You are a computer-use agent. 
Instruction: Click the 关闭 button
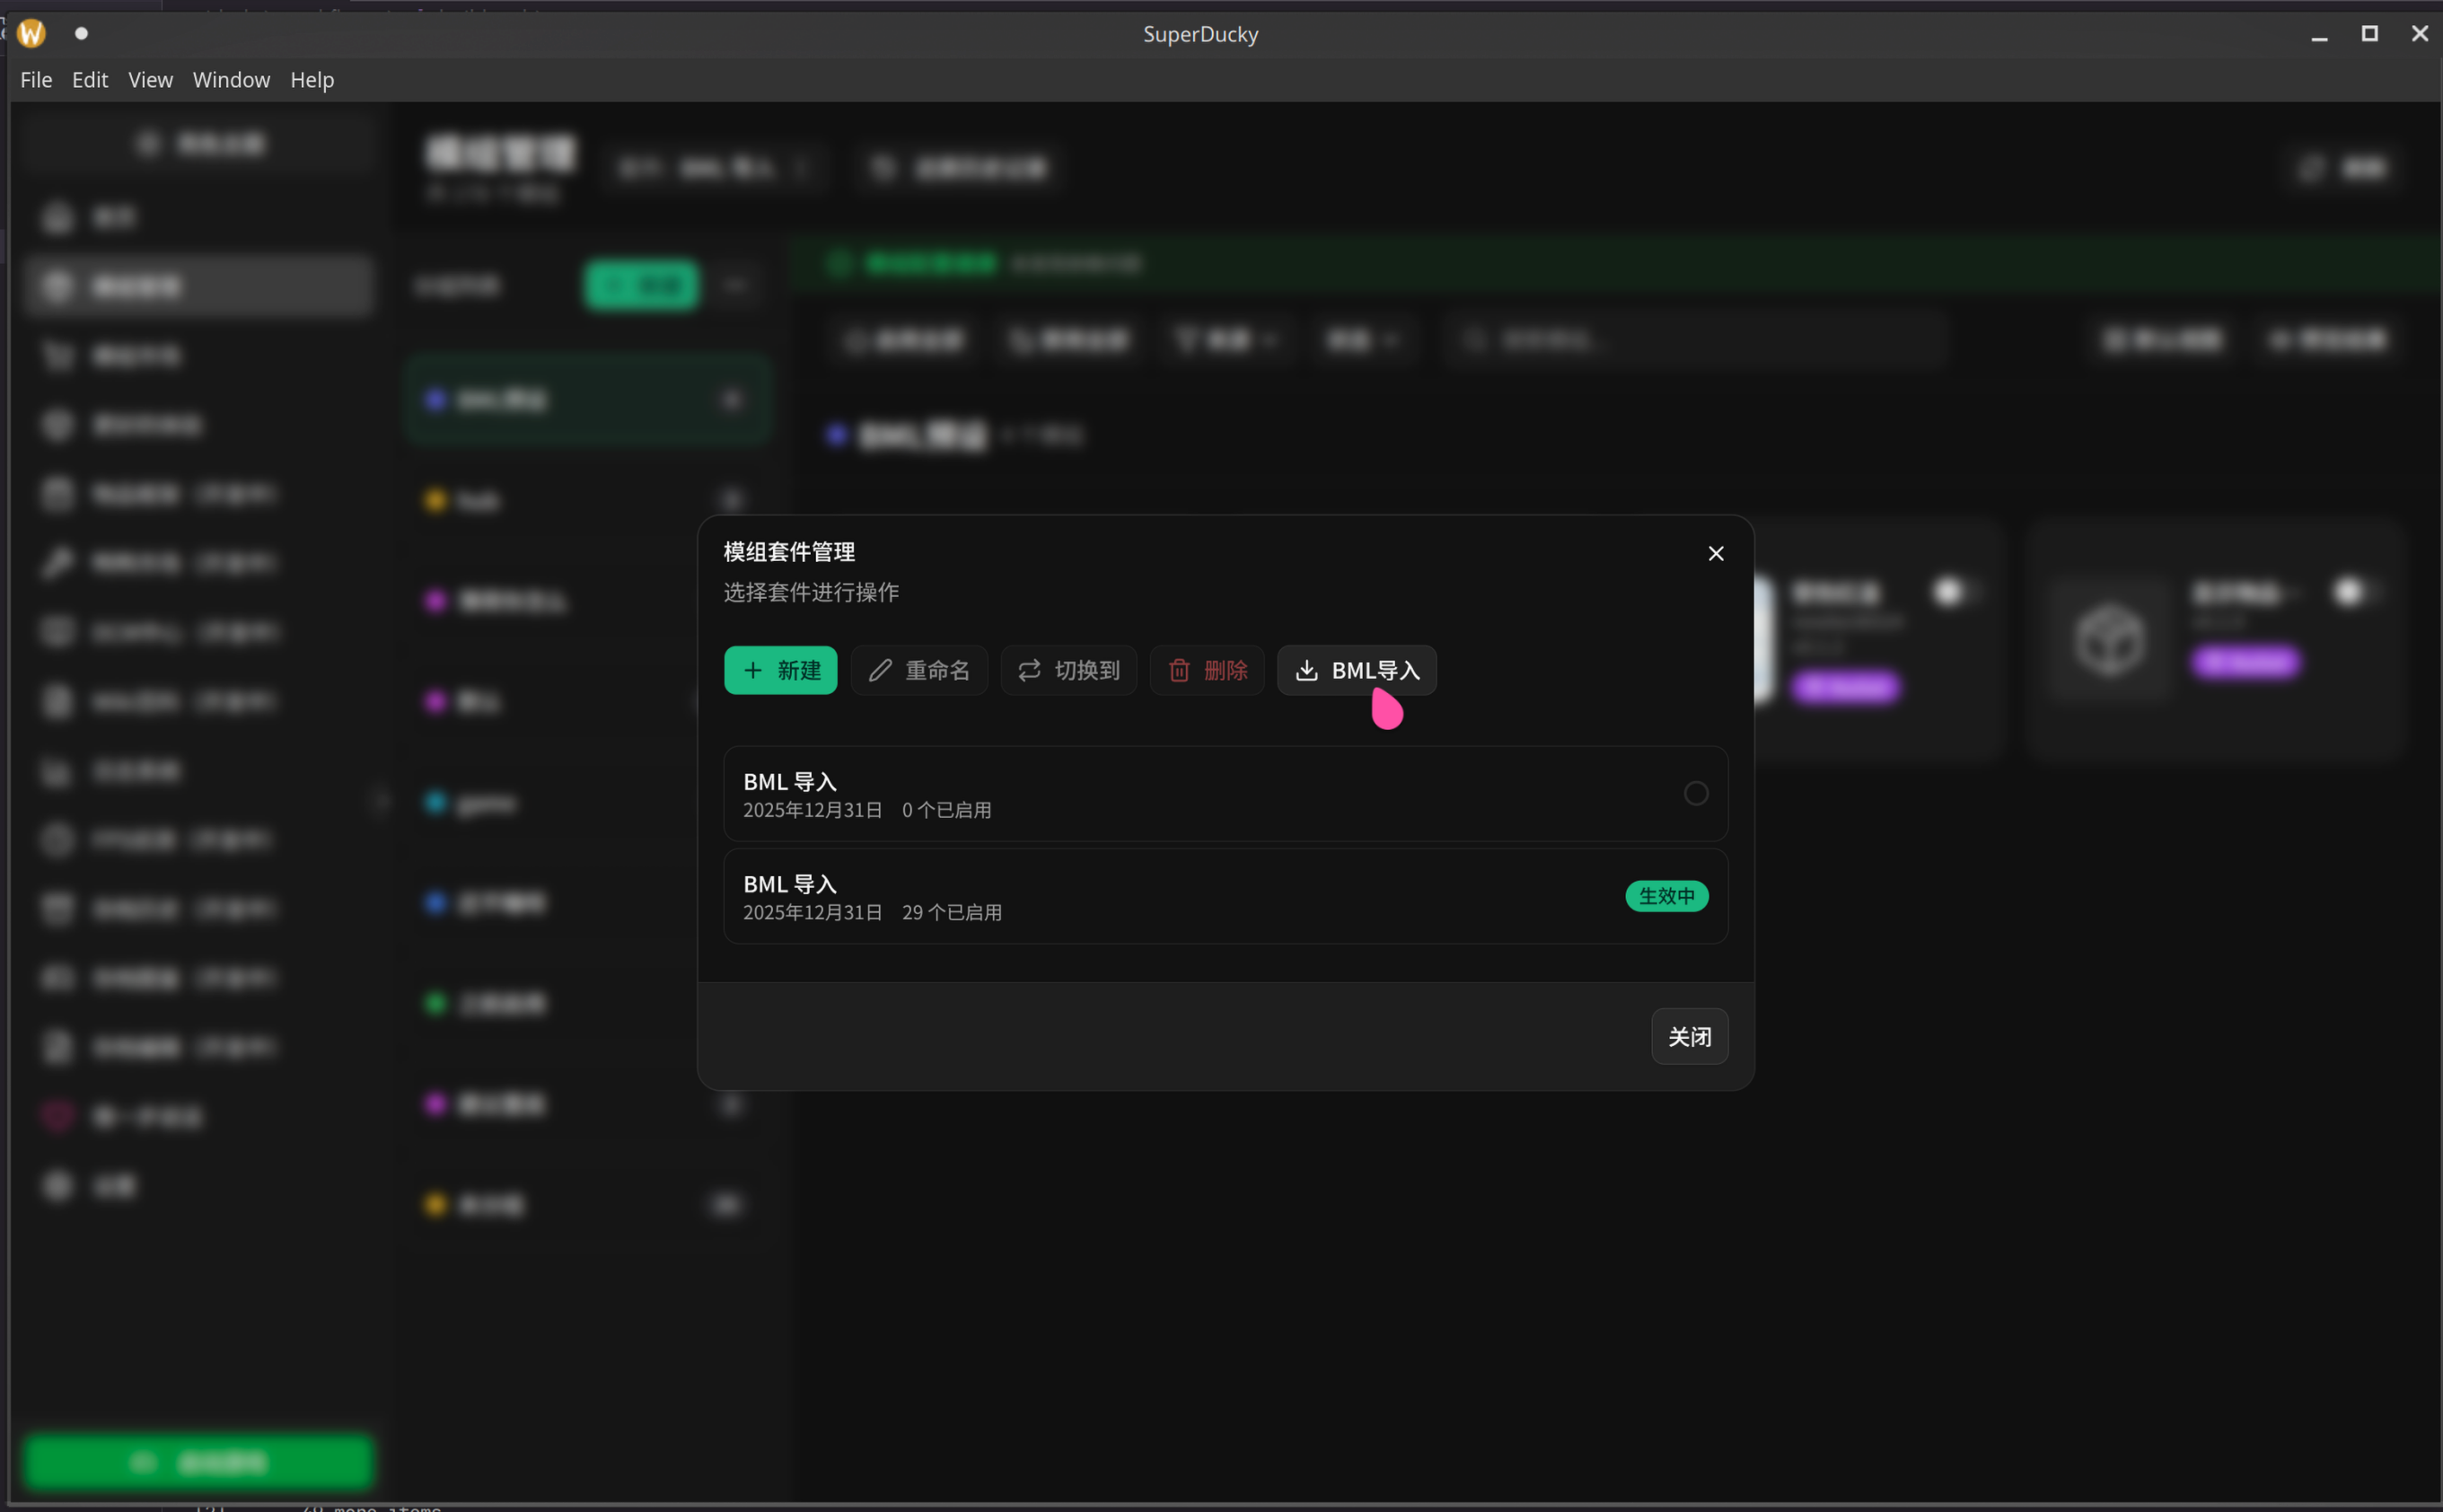click(x=1688, y=1036)
